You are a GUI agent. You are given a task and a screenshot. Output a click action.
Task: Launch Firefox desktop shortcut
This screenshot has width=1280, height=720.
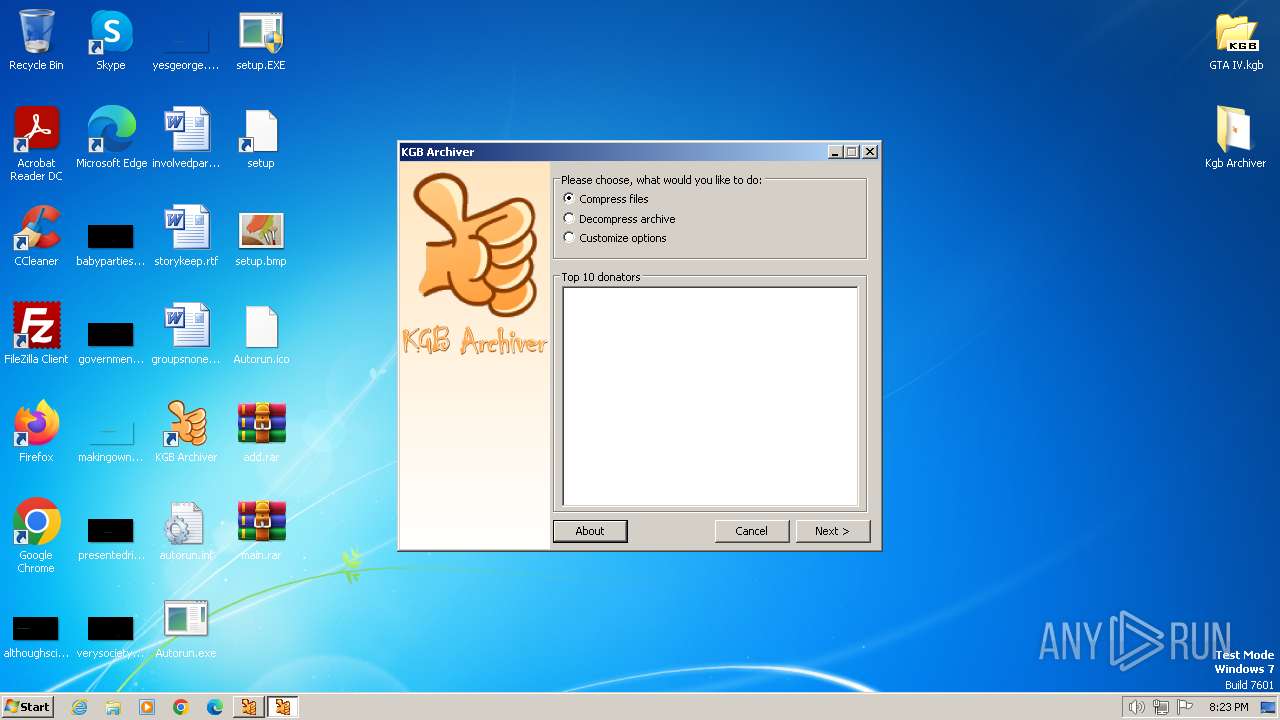[36, 432]
